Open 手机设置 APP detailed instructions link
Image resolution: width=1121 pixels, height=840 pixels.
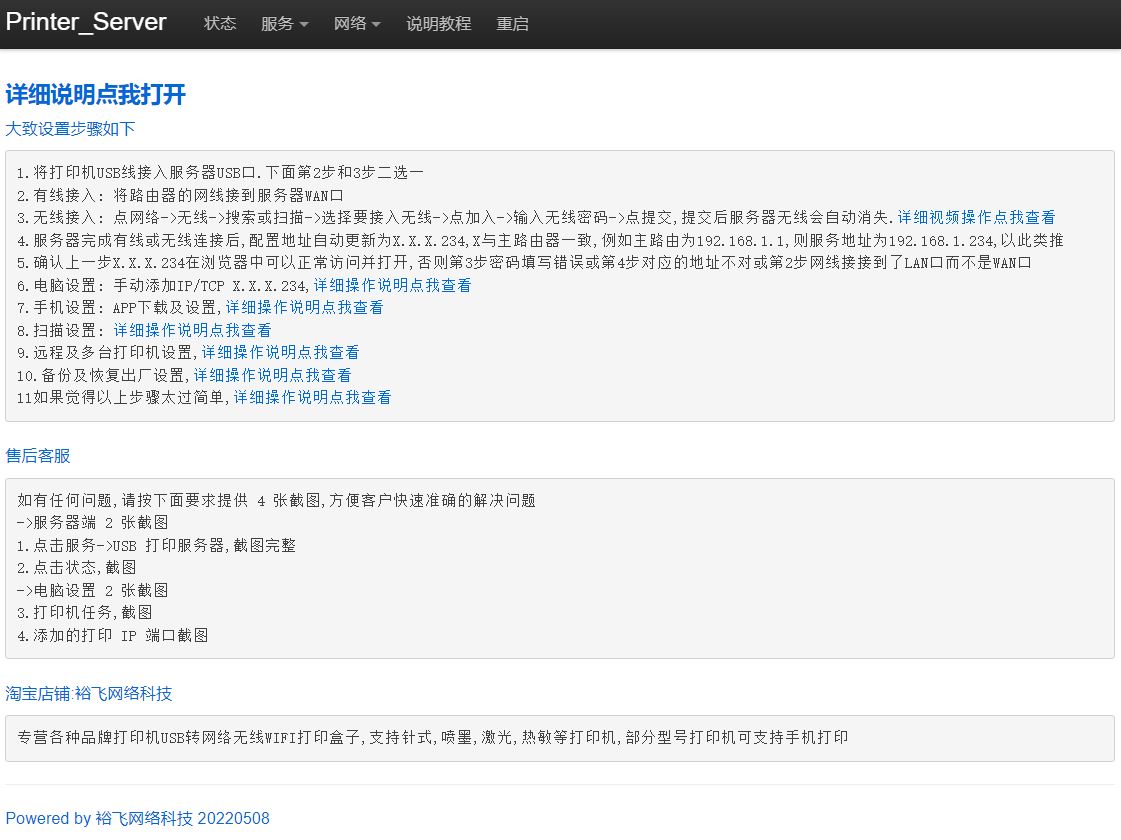click(304, 307)
